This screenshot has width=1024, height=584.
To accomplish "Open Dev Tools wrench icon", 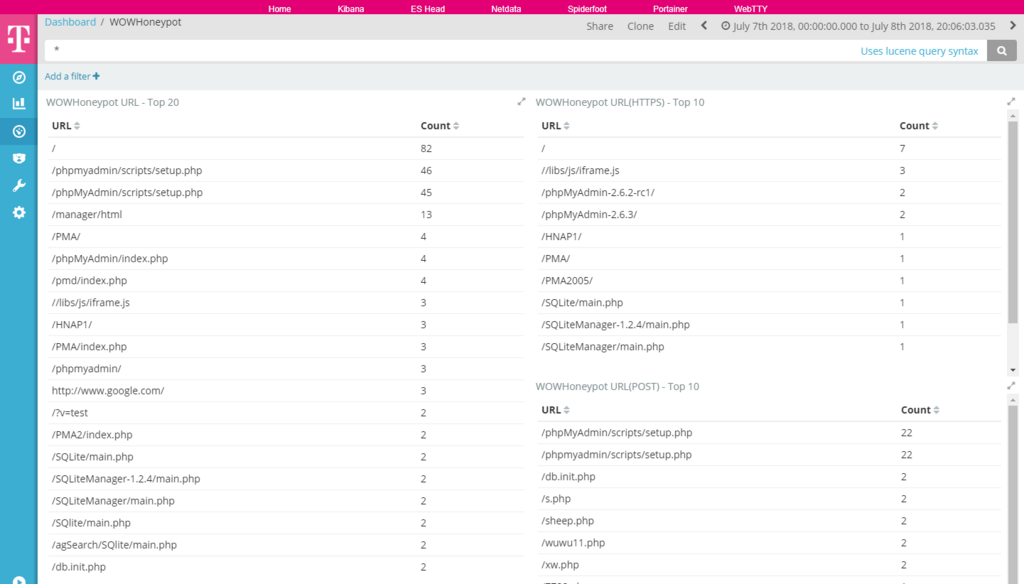I will pos(19,186).
